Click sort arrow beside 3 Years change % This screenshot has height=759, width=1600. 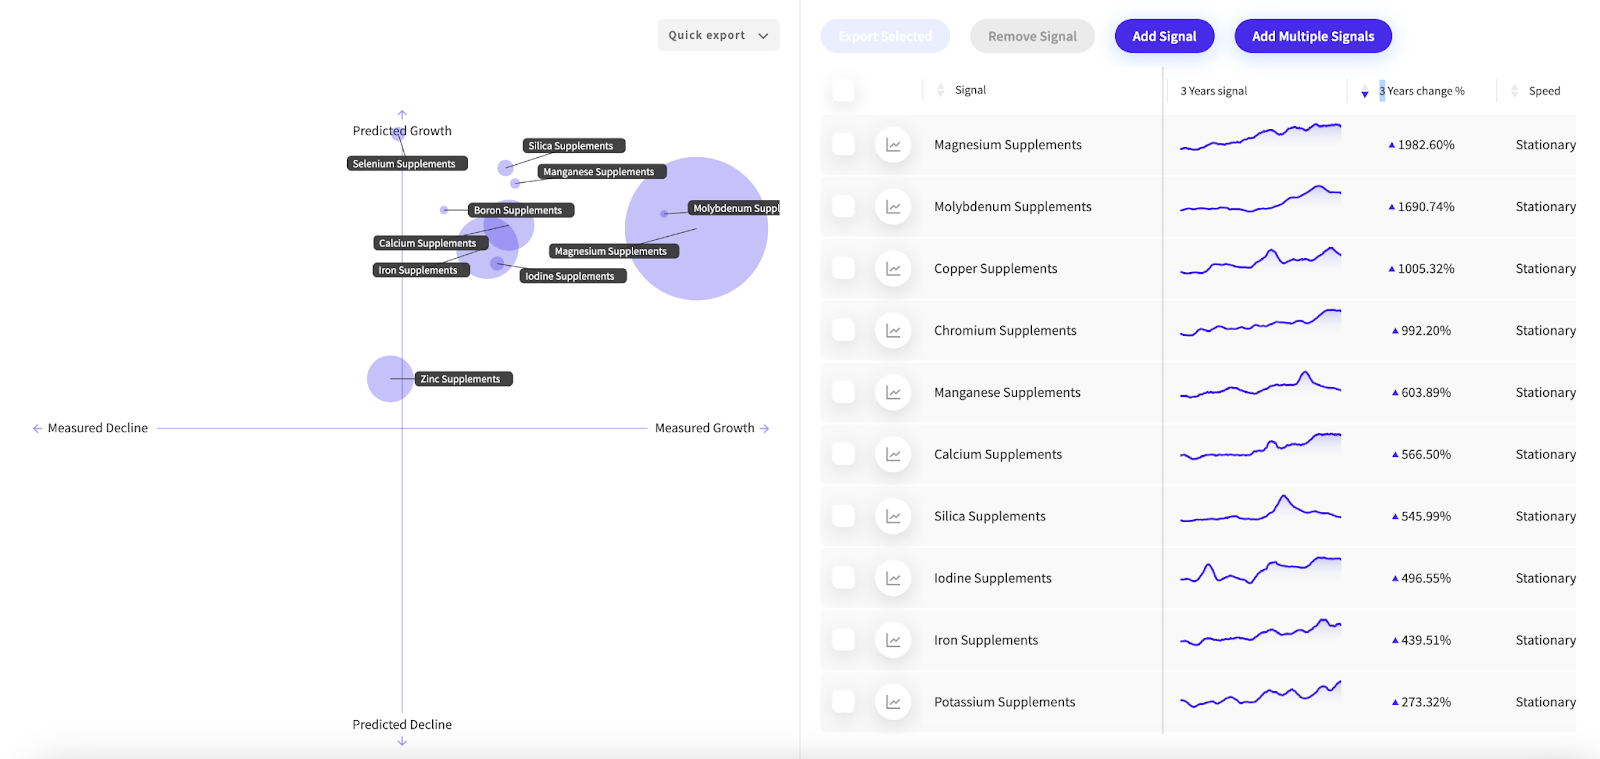click(1365, 94)
